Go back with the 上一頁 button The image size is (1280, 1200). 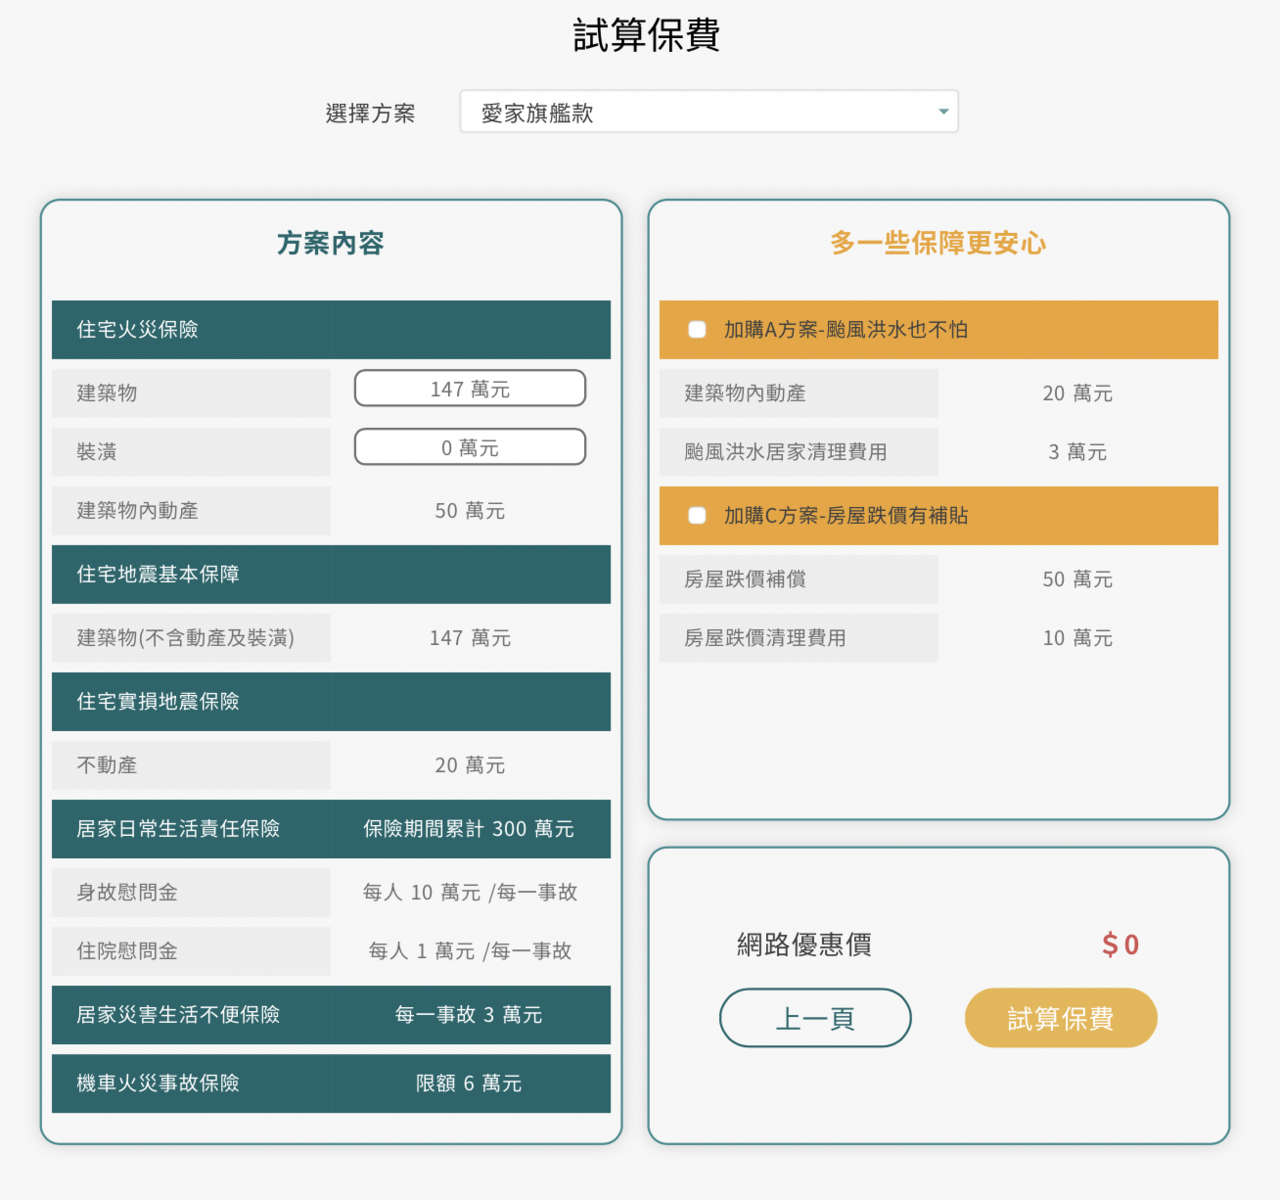(x=815, y=1018)
